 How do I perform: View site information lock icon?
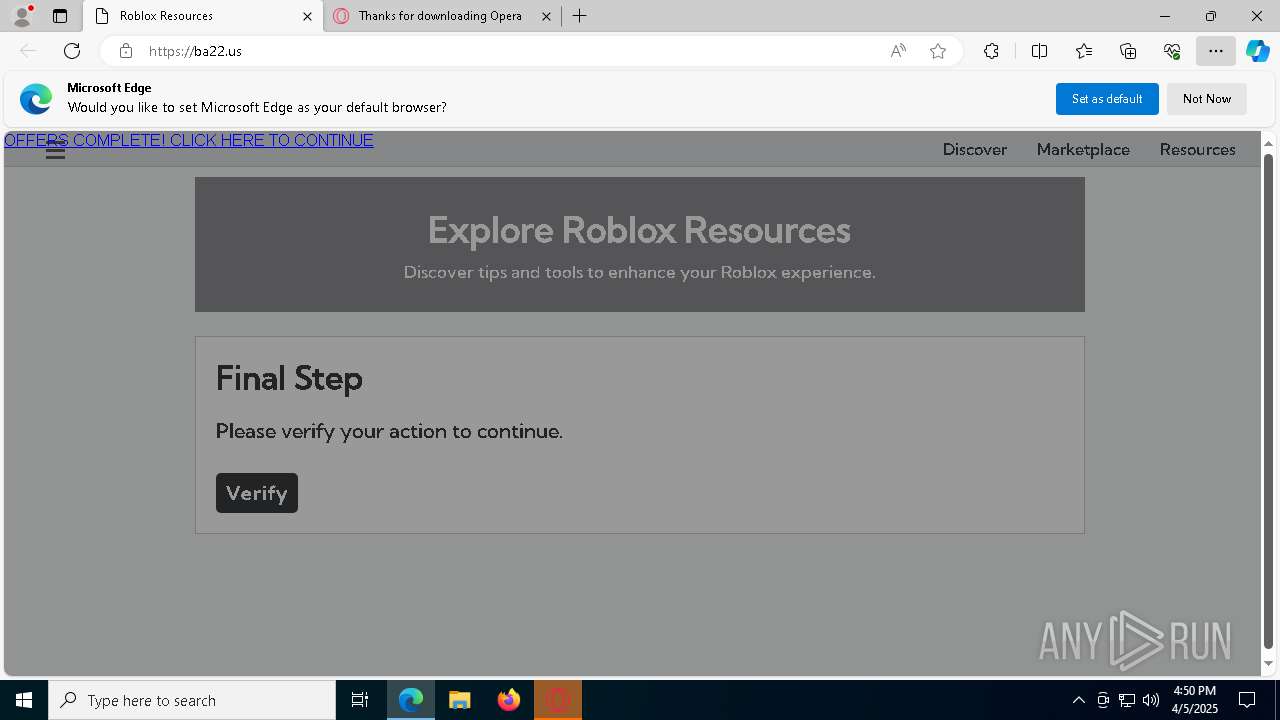tap(126, 51)
